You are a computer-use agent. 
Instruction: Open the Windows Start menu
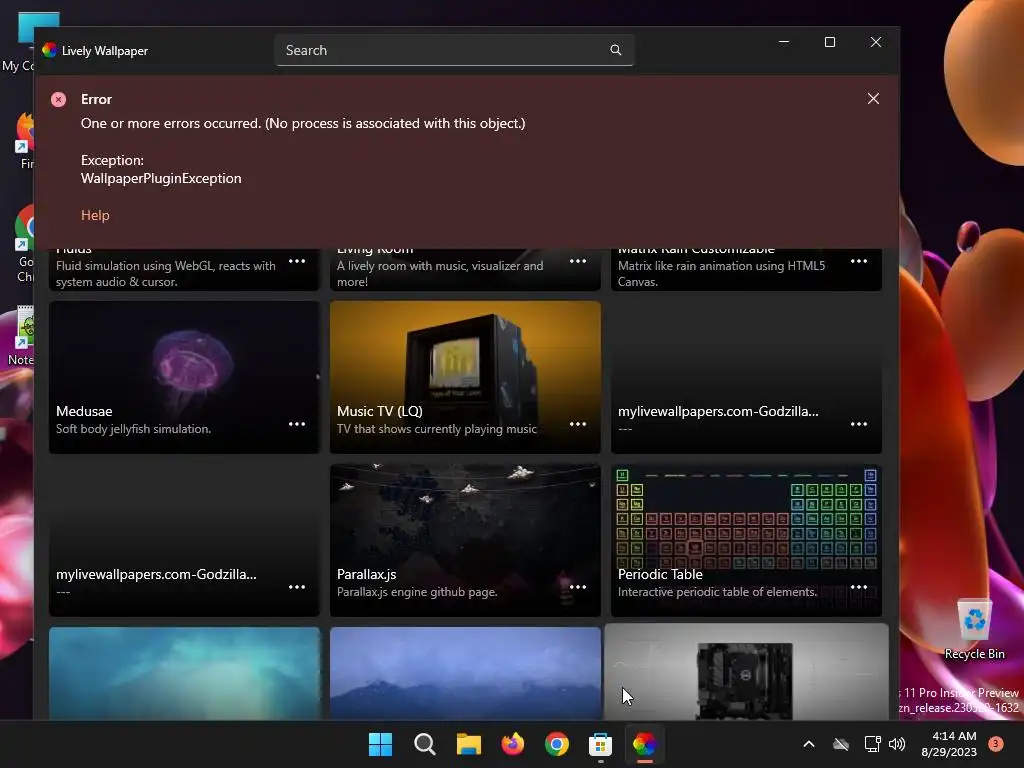(x=380, y=744)
